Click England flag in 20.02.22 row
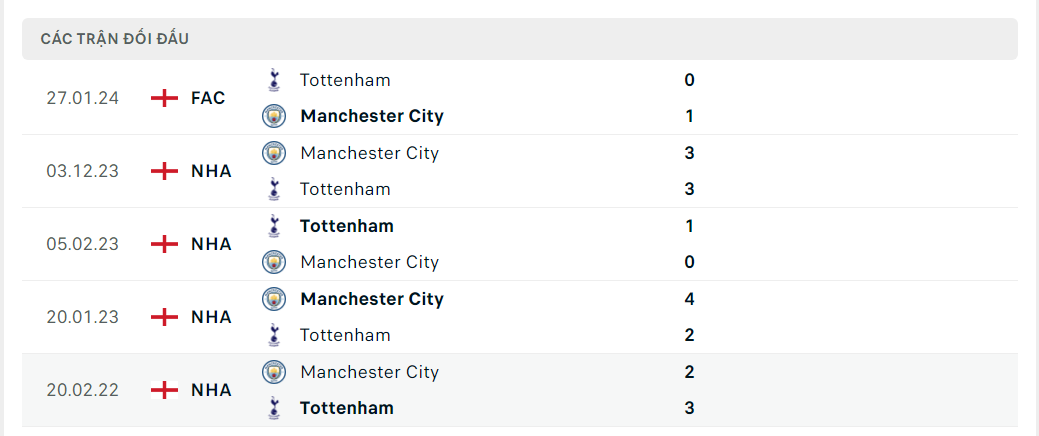 164,390
